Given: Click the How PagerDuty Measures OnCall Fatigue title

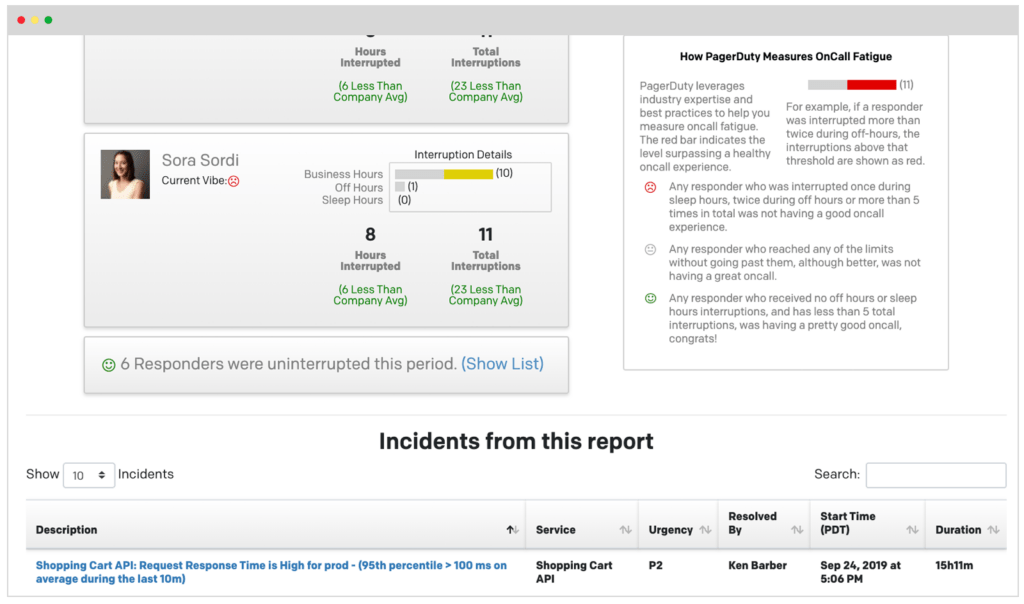Looking at the screenshot, I should coord(786,57).
